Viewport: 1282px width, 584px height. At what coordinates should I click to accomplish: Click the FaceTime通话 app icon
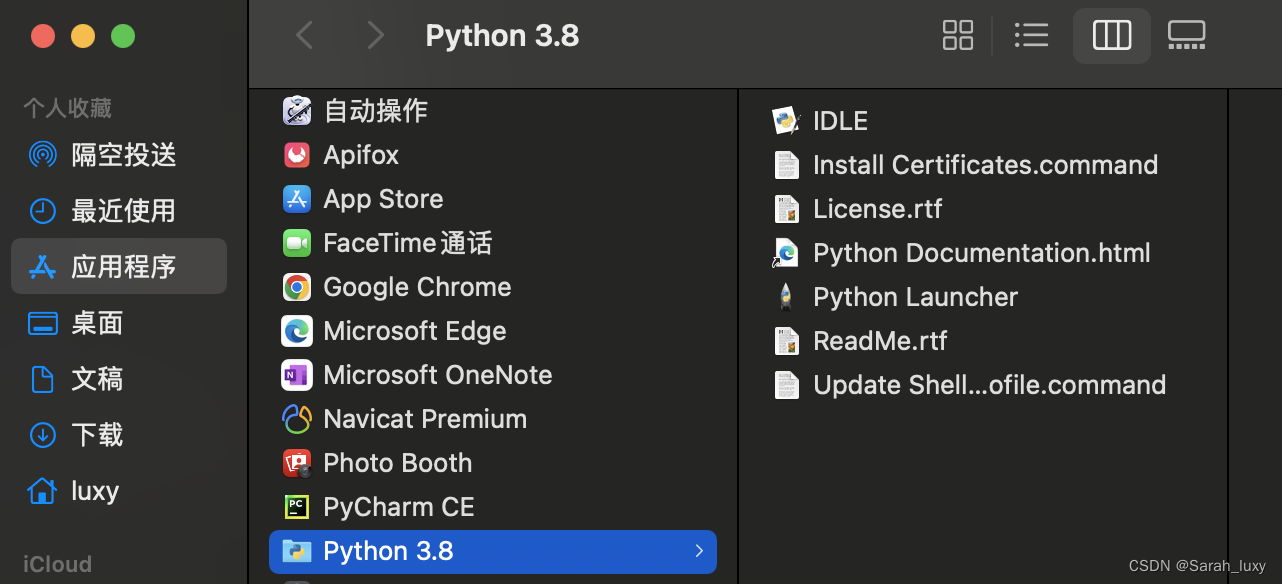tap(297, 243)
